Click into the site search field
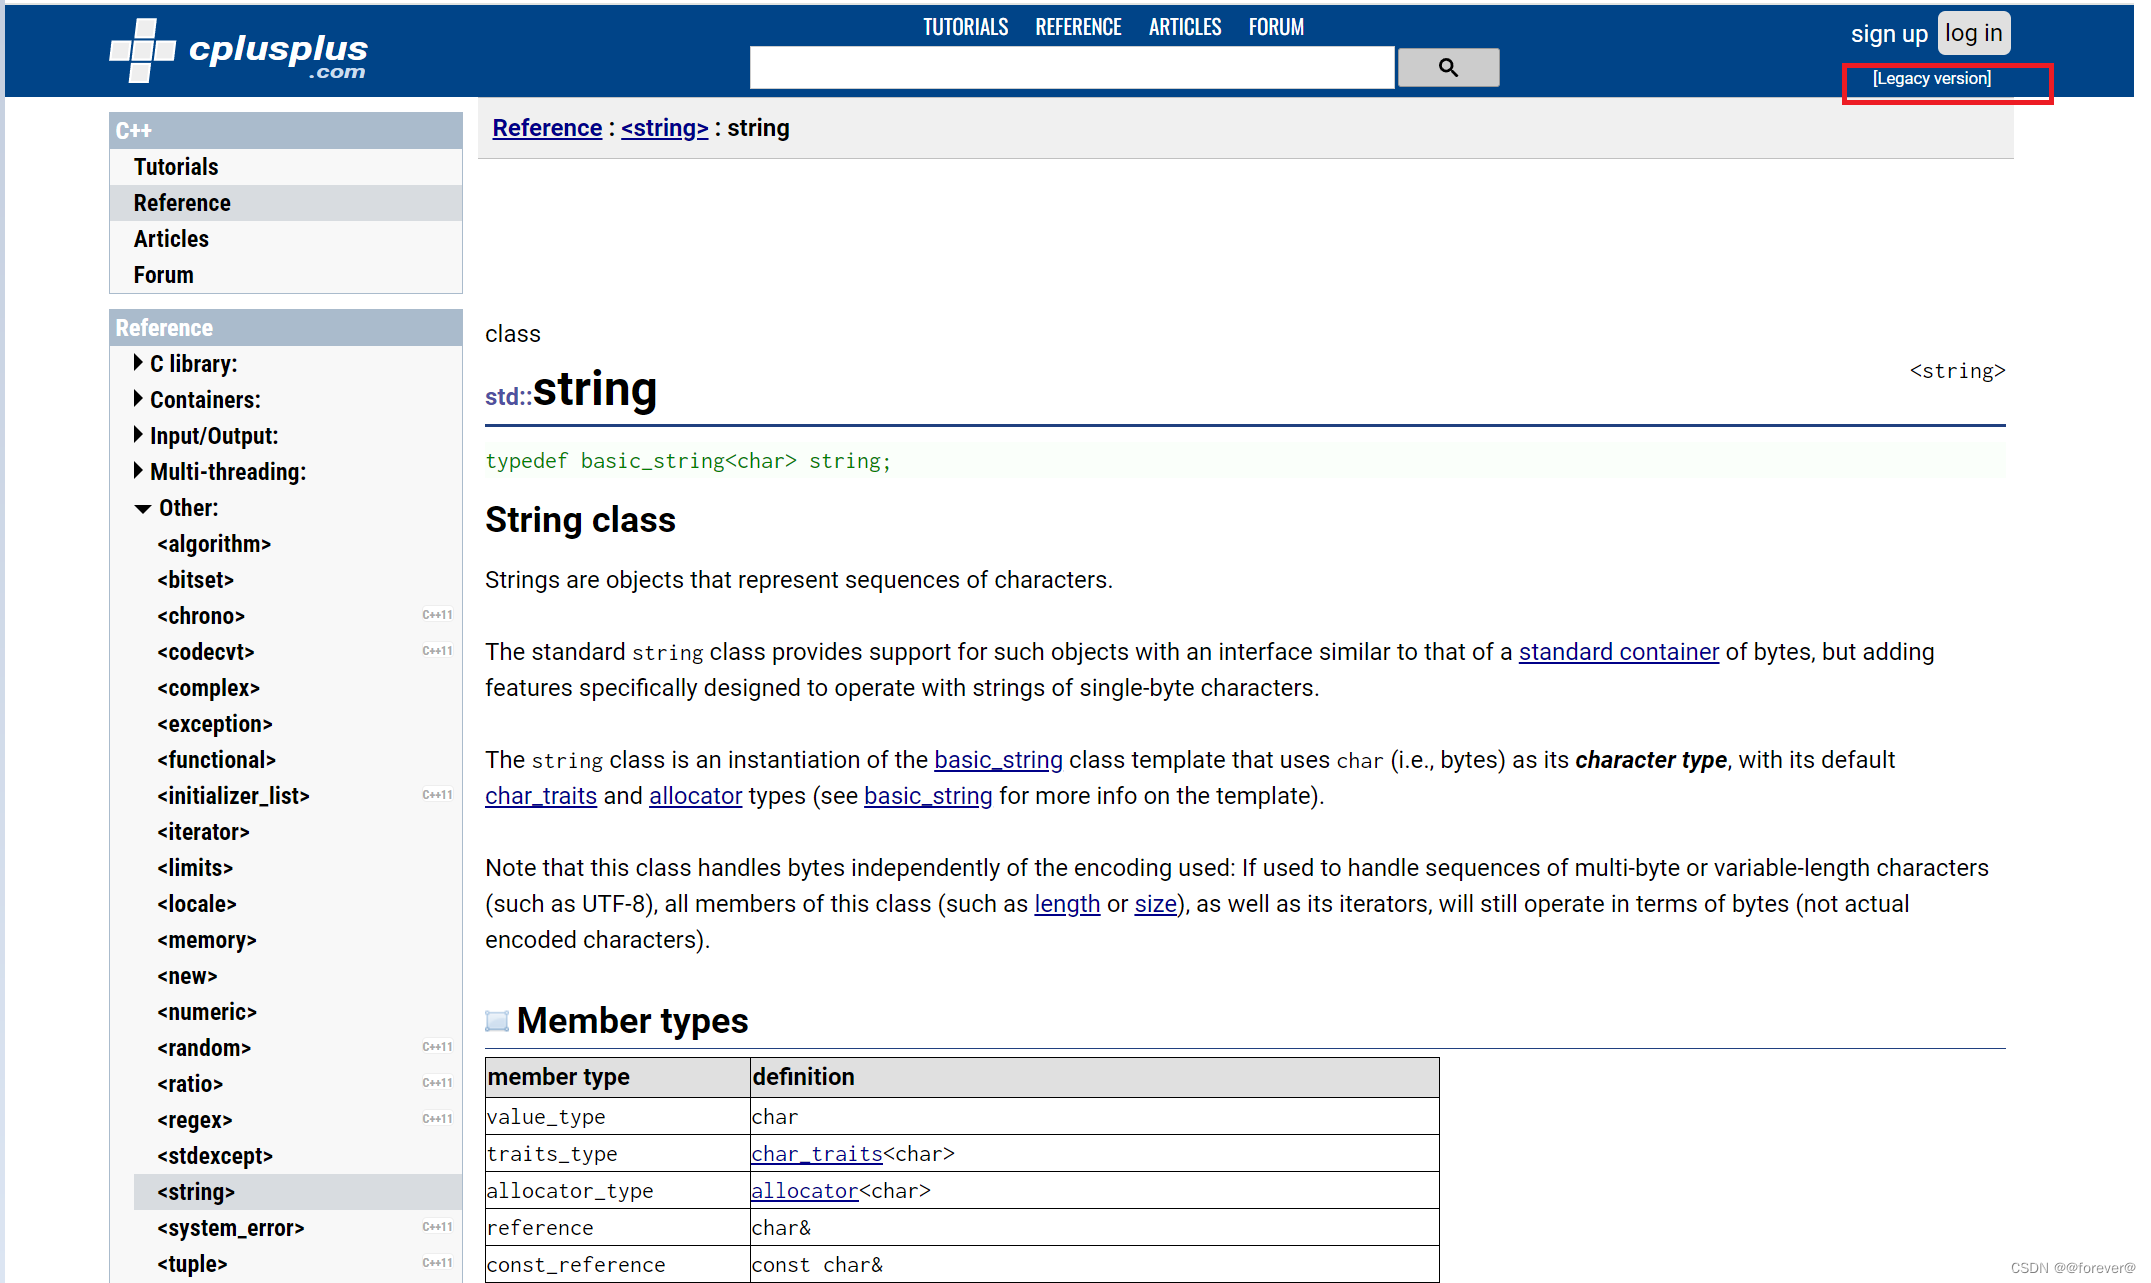This screenshot has height=1283, width=2151. (1071, 68)
